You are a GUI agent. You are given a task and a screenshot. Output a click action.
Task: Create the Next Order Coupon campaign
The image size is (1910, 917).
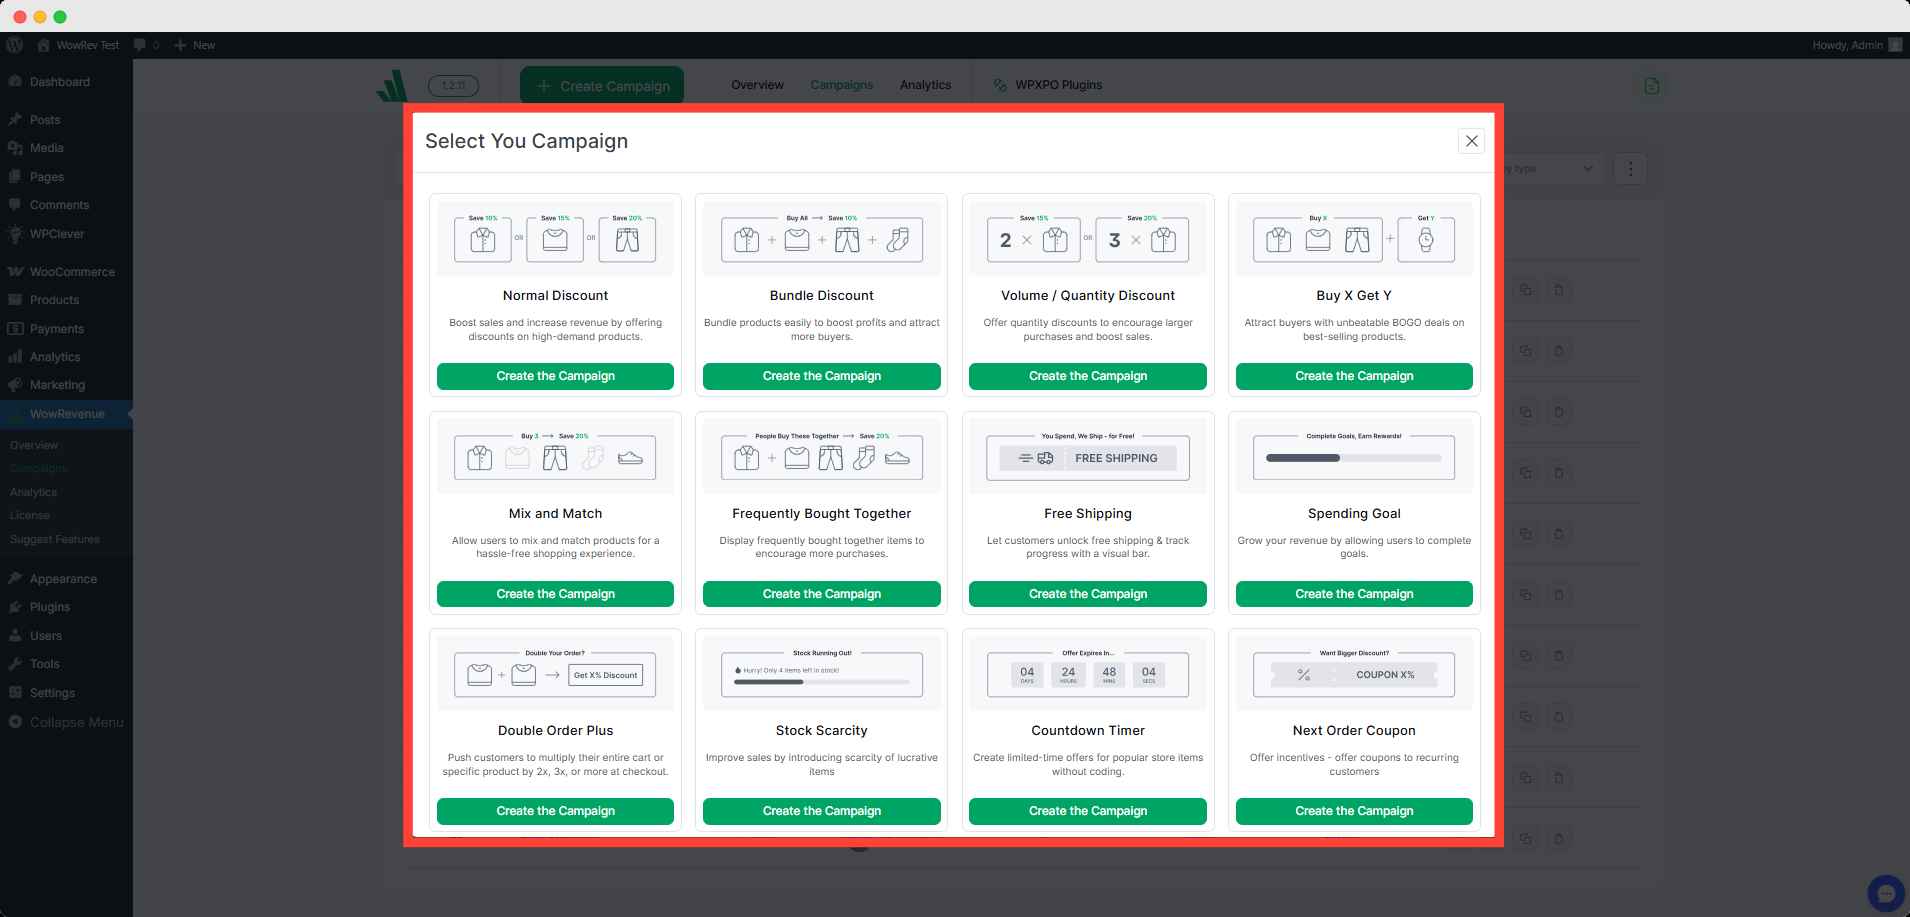coord(1354,811)
